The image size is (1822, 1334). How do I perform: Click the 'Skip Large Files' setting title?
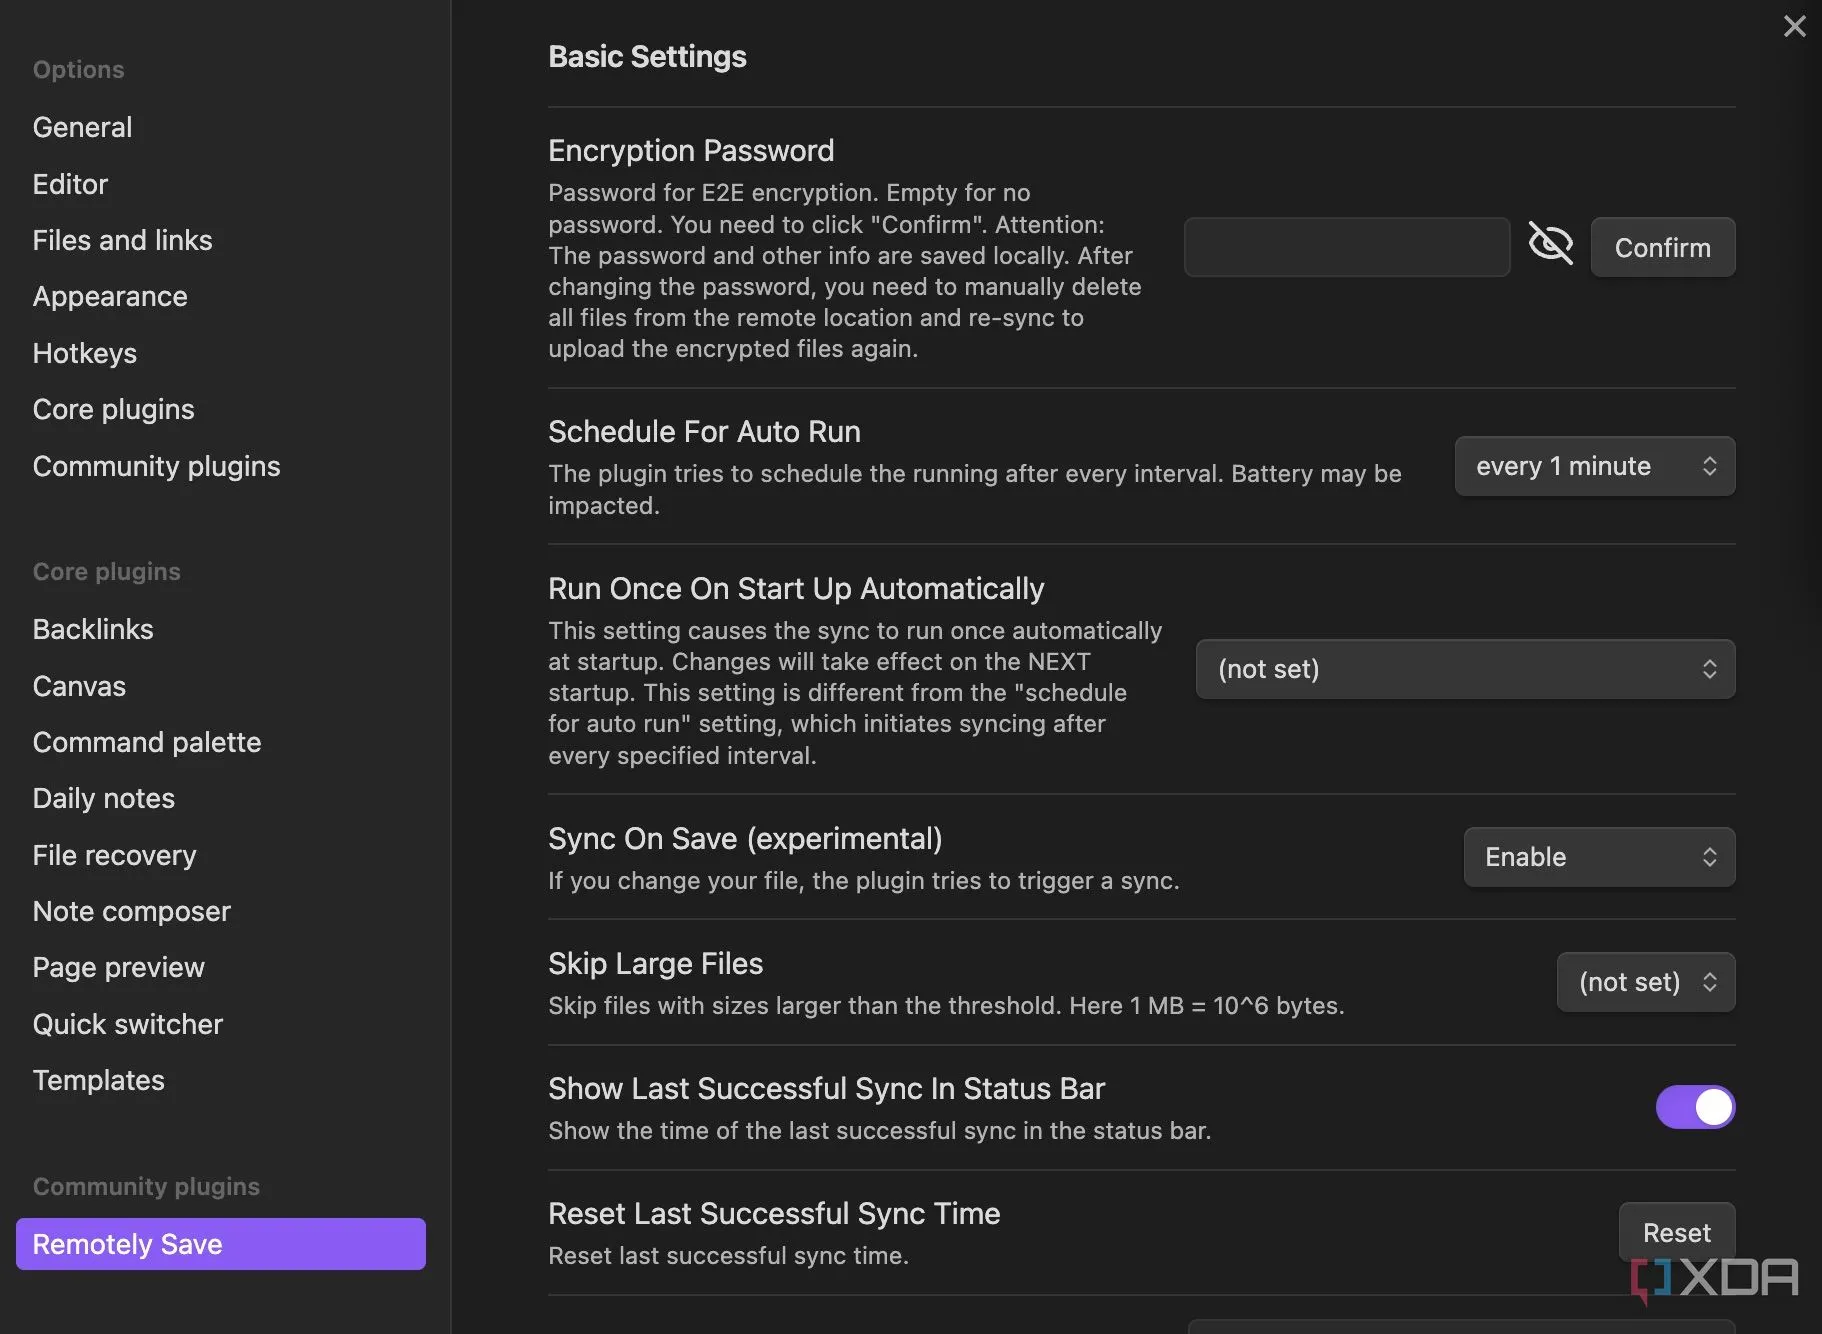coord(655,964)
